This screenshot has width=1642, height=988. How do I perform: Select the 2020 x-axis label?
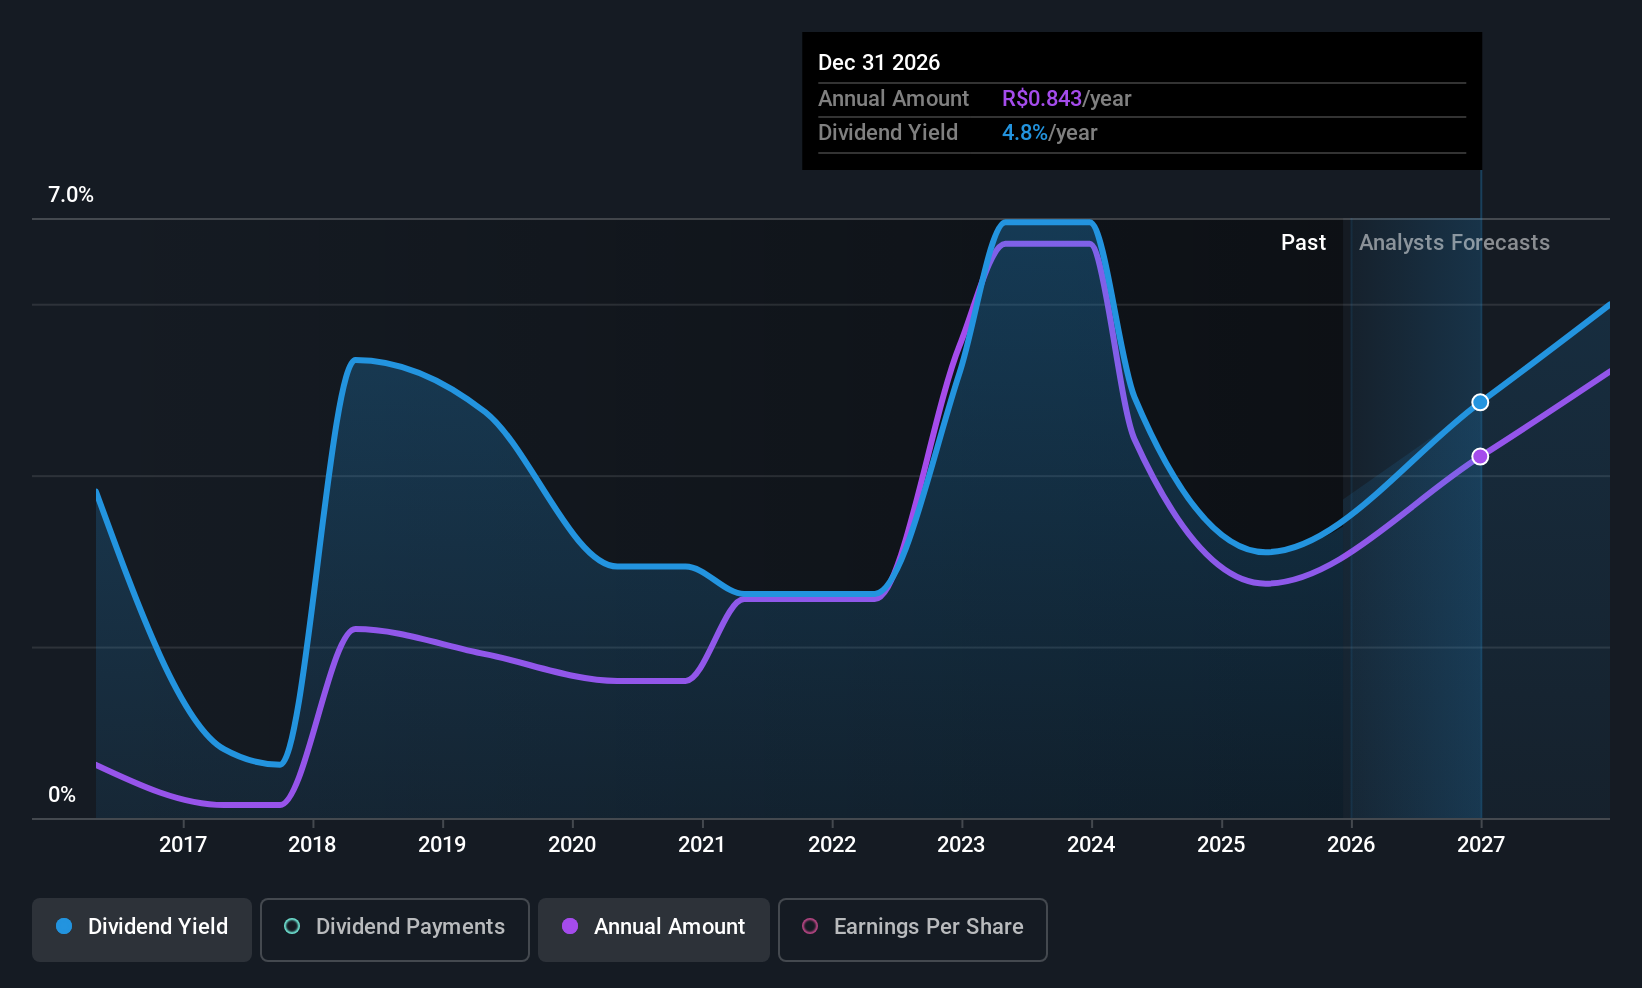pos(572,845)
